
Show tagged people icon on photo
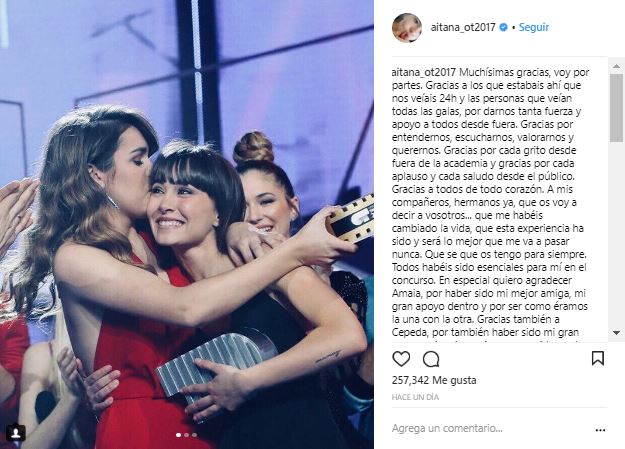click(x=16, y=433)
